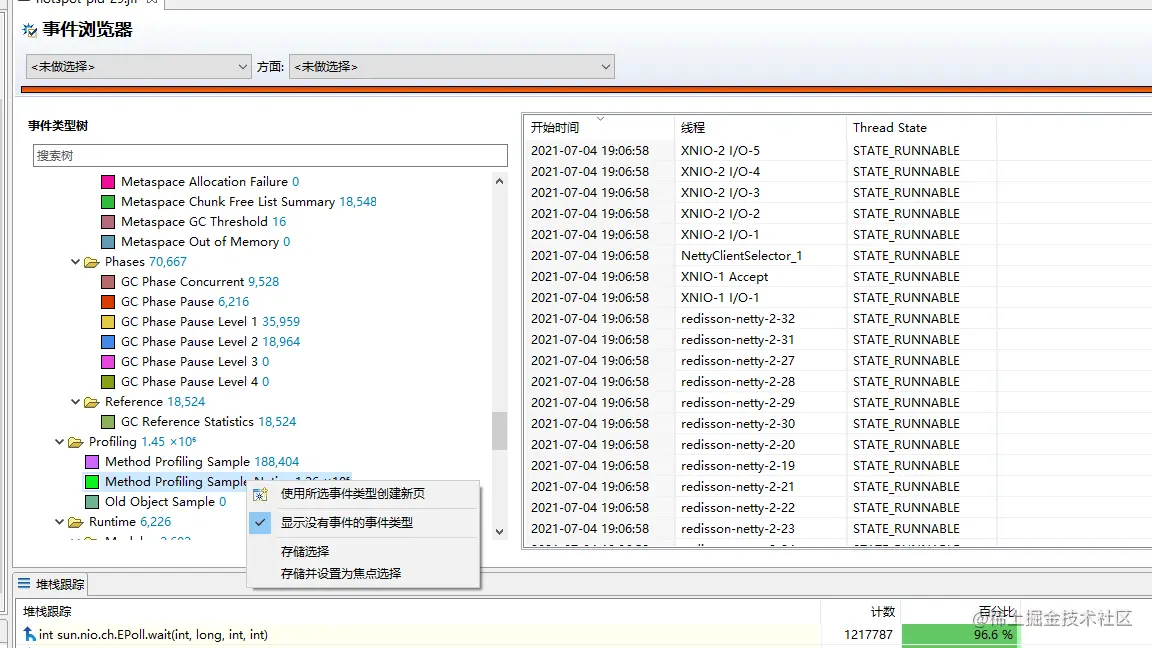Click the Event Browser title icon

click(29, 30)
